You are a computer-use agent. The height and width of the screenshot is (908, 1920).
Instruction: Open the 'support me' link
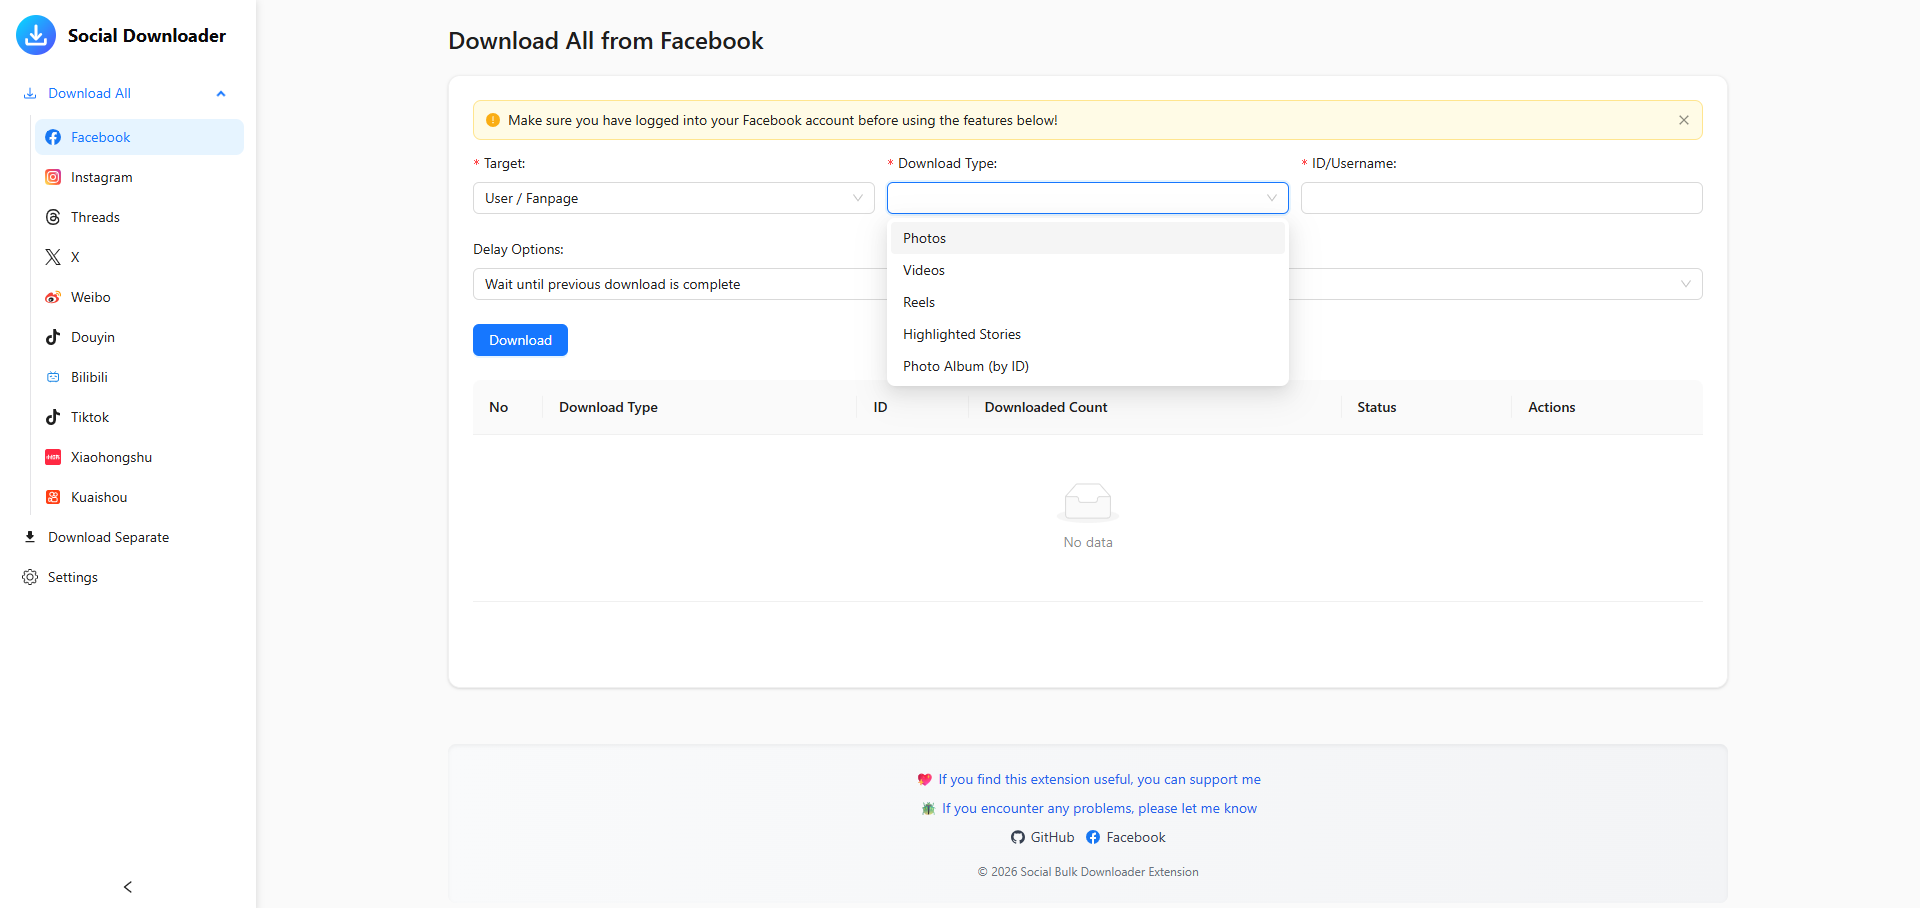tap(1099, 779)
